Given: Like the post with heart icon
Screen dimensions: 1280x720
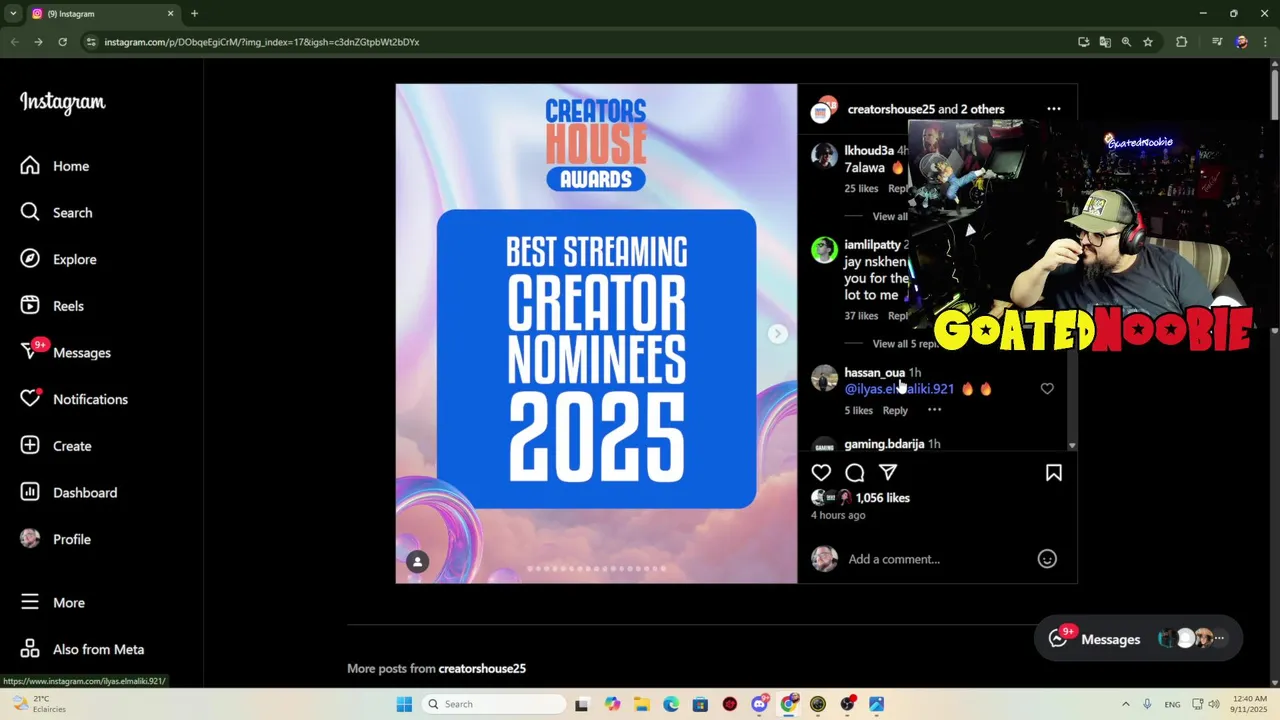Looking at the screenshot, I should coord(821,473).
